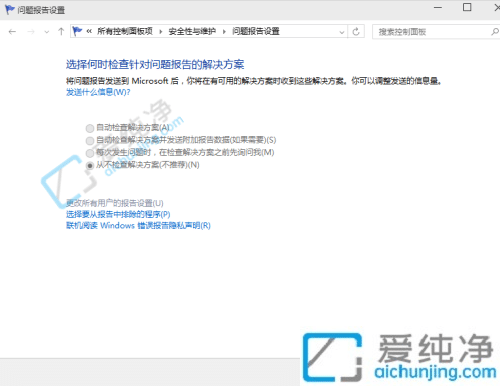The width and height of the screenshot is (500, 386).
Task: Maximize the 问题报告设置 window
Action: [x=467, y=7]
